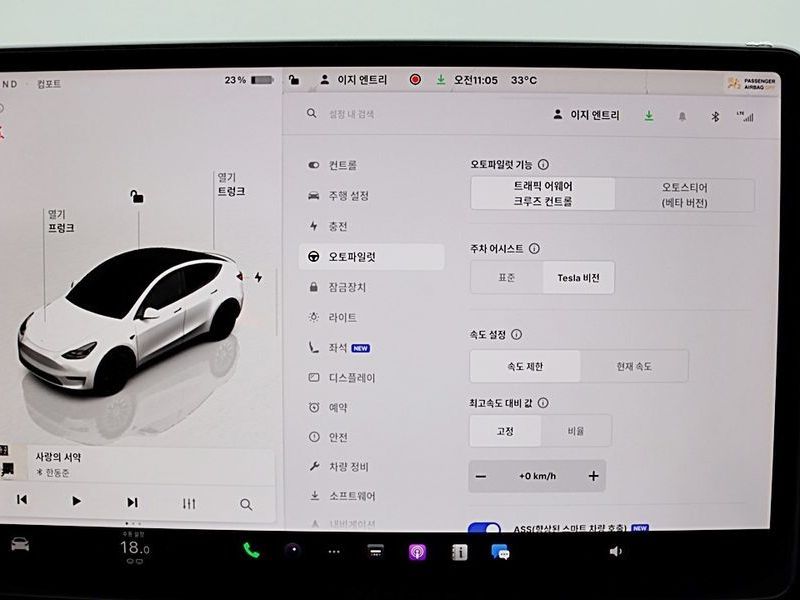800x600 pixels.
Task: Tap the passenger airbag indicator
Action: click(752, 83)
